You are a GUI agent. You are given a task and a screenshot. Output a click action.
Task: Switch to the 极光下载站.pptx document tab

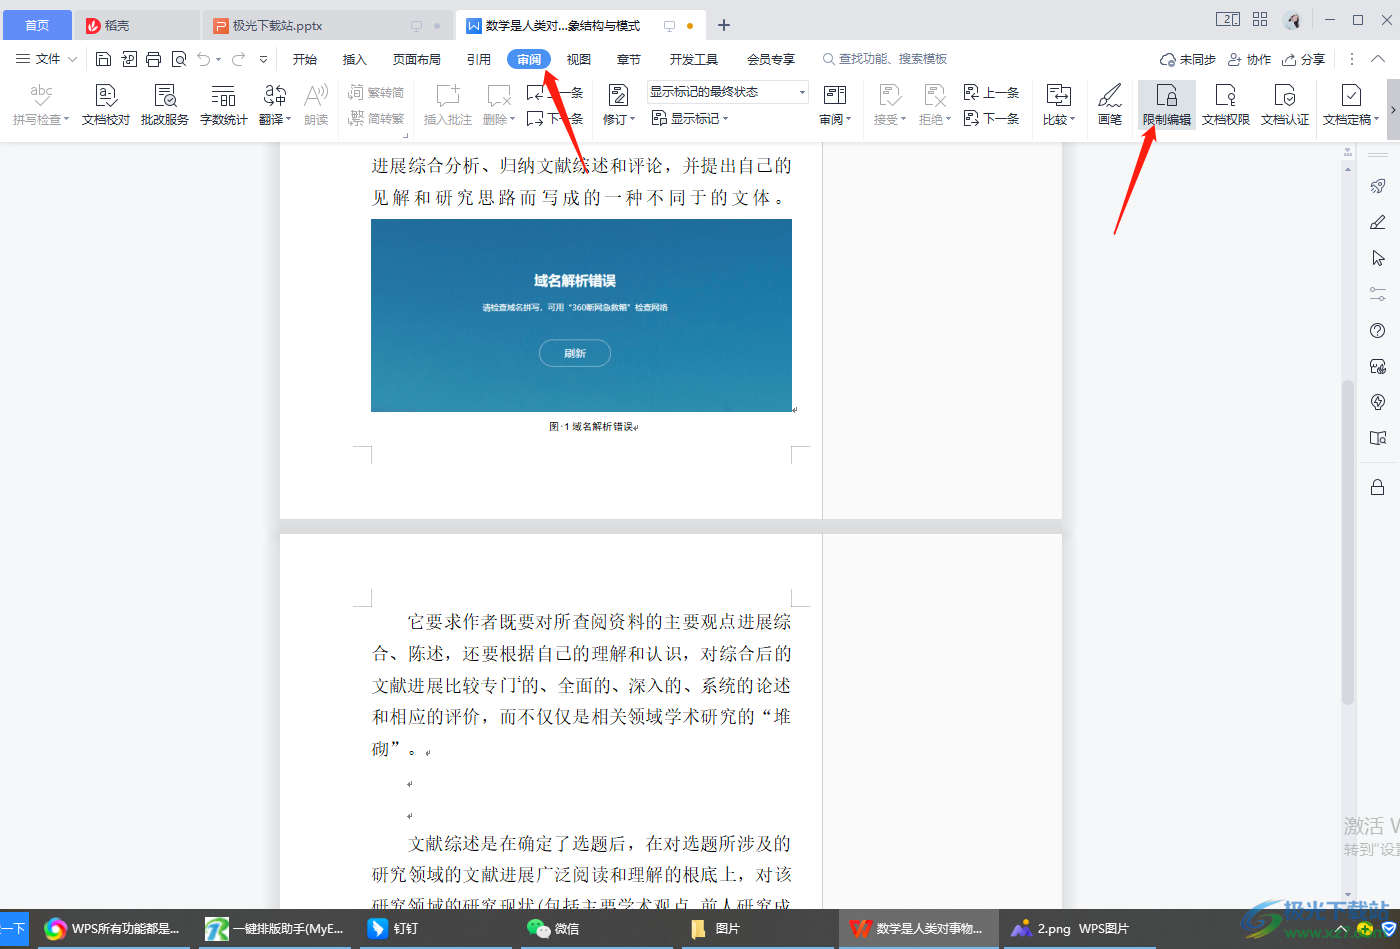[x=327, y=25]
